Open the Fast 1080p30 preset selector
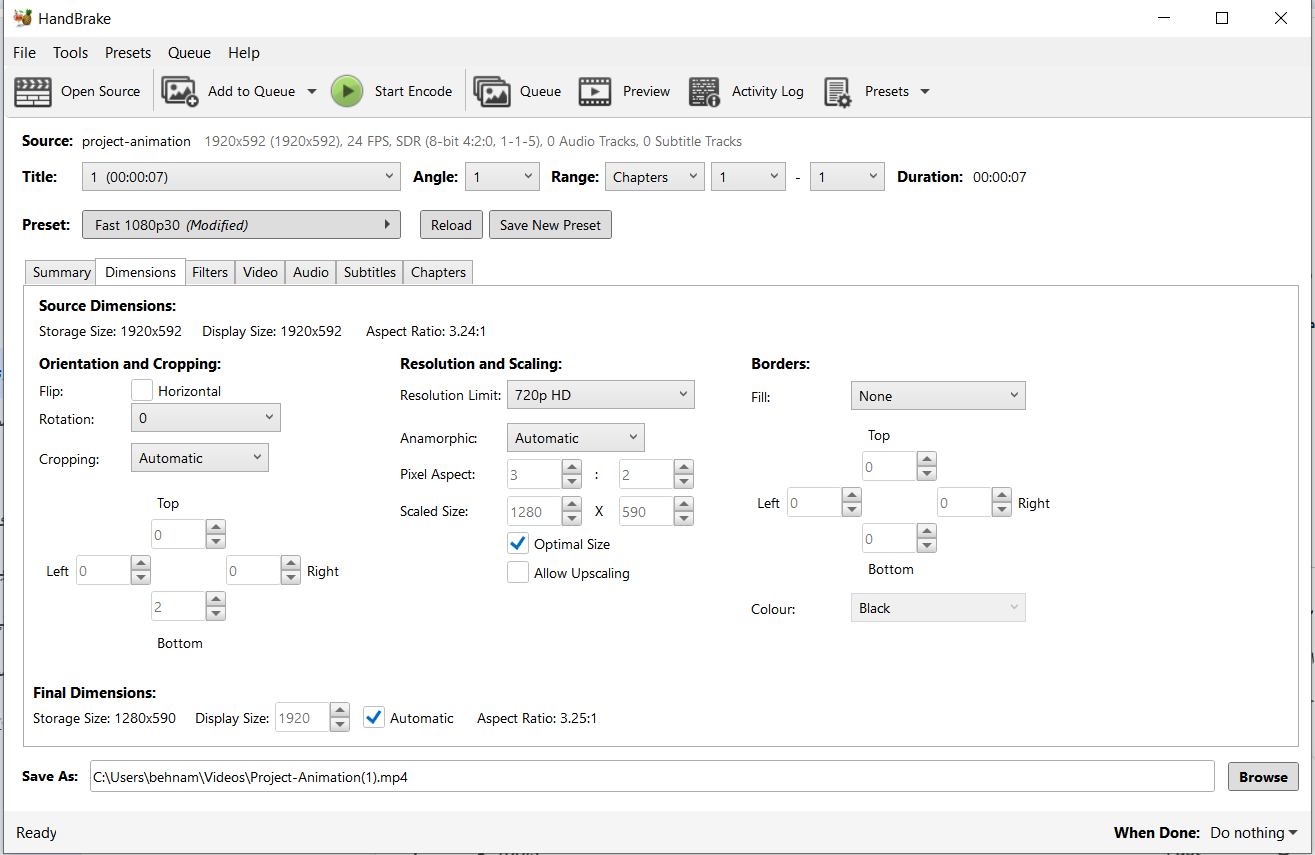 241,225
